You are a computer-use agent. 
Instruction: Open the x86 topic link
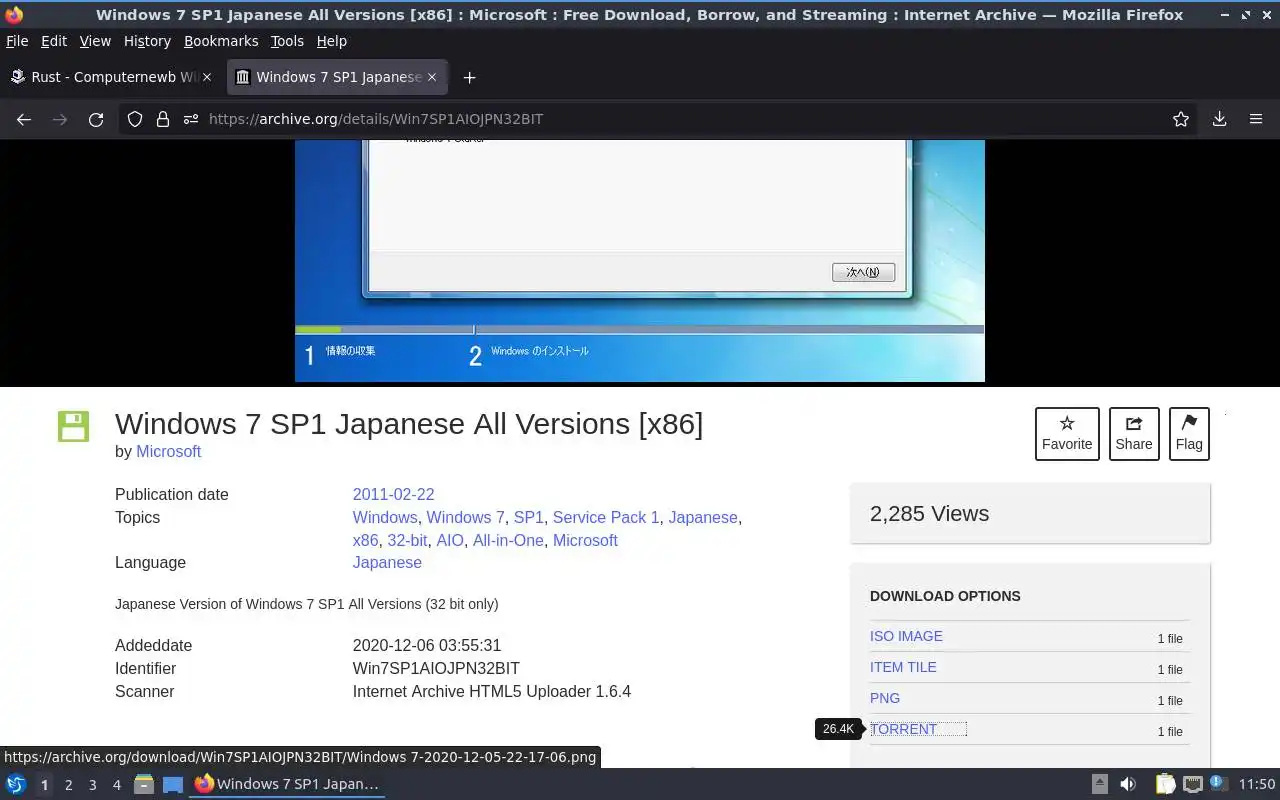tap(365, 540)
